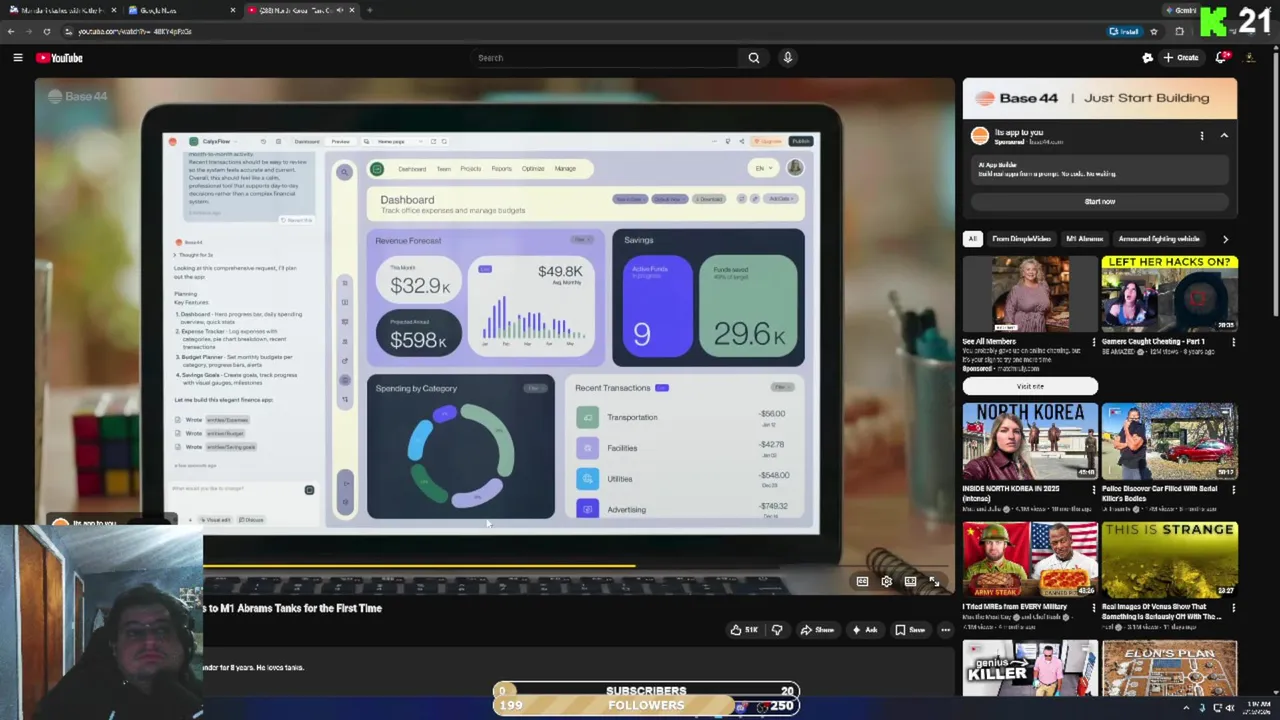Open Gamers Caught Cheating Part 1 video
The image size is (1280, 720).
point(1169,294)
